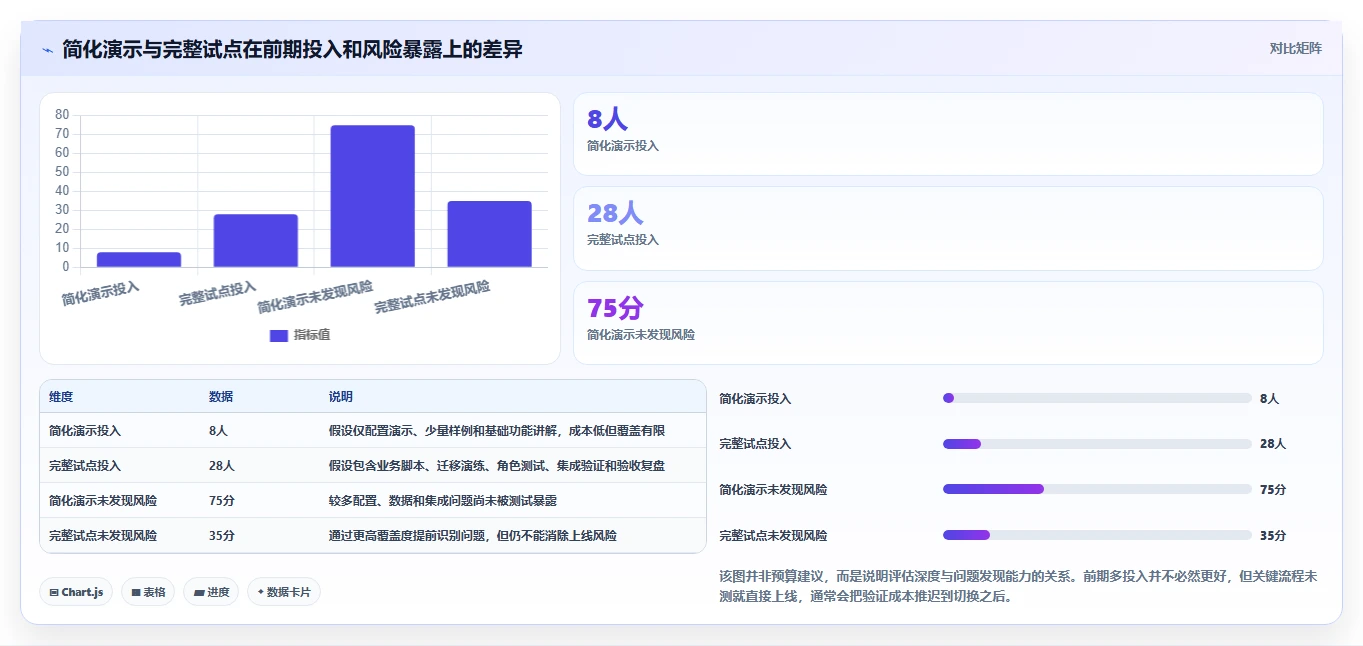Click the 完整试点未发现风险 bar in chart

pos(490,234)
